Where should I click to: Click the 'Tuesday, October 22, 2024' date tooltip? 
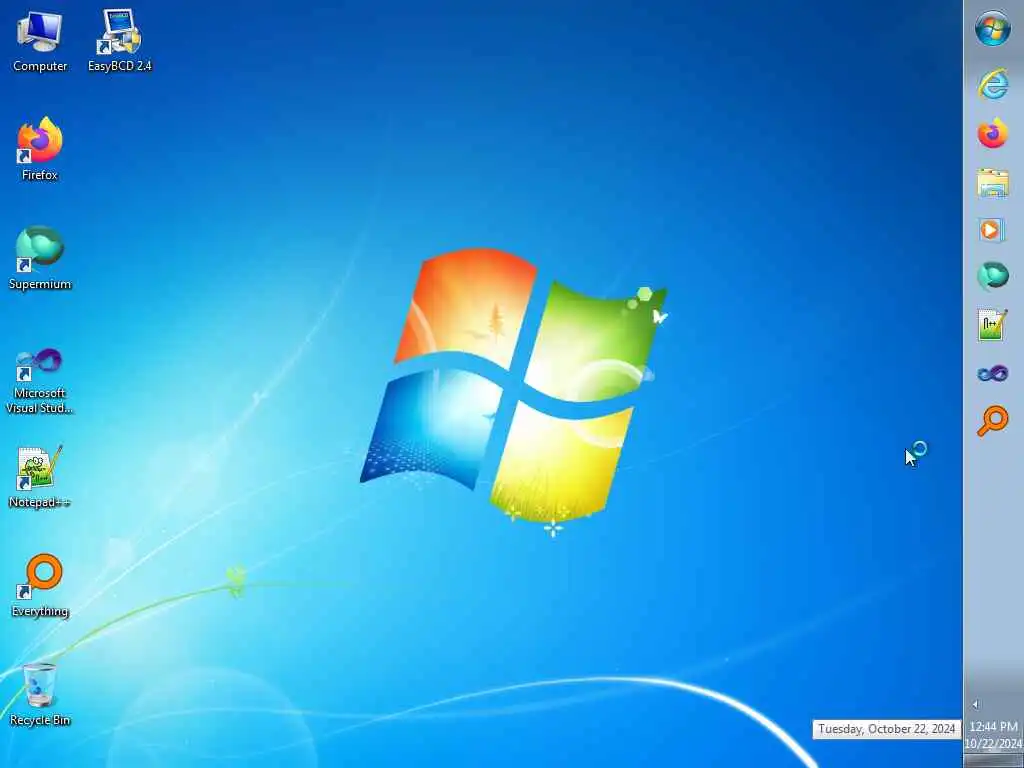(x=887, y=729)
